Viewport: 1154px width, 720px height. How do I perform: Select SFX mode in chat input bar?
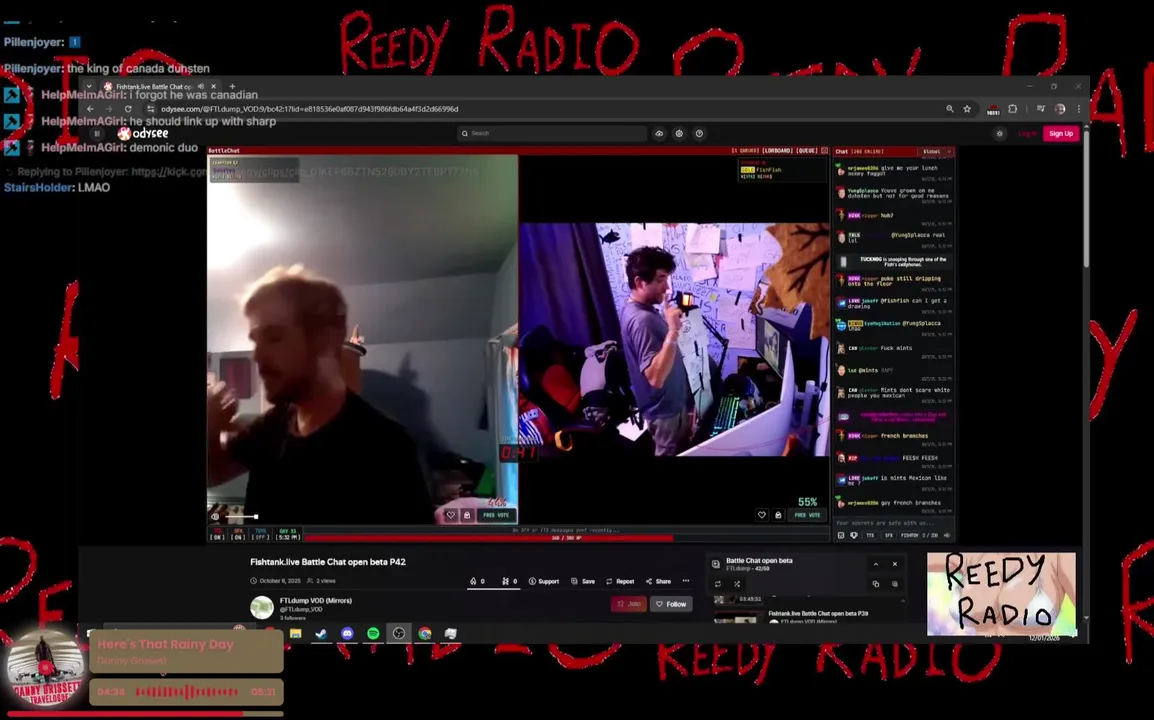tap(888, 535)
